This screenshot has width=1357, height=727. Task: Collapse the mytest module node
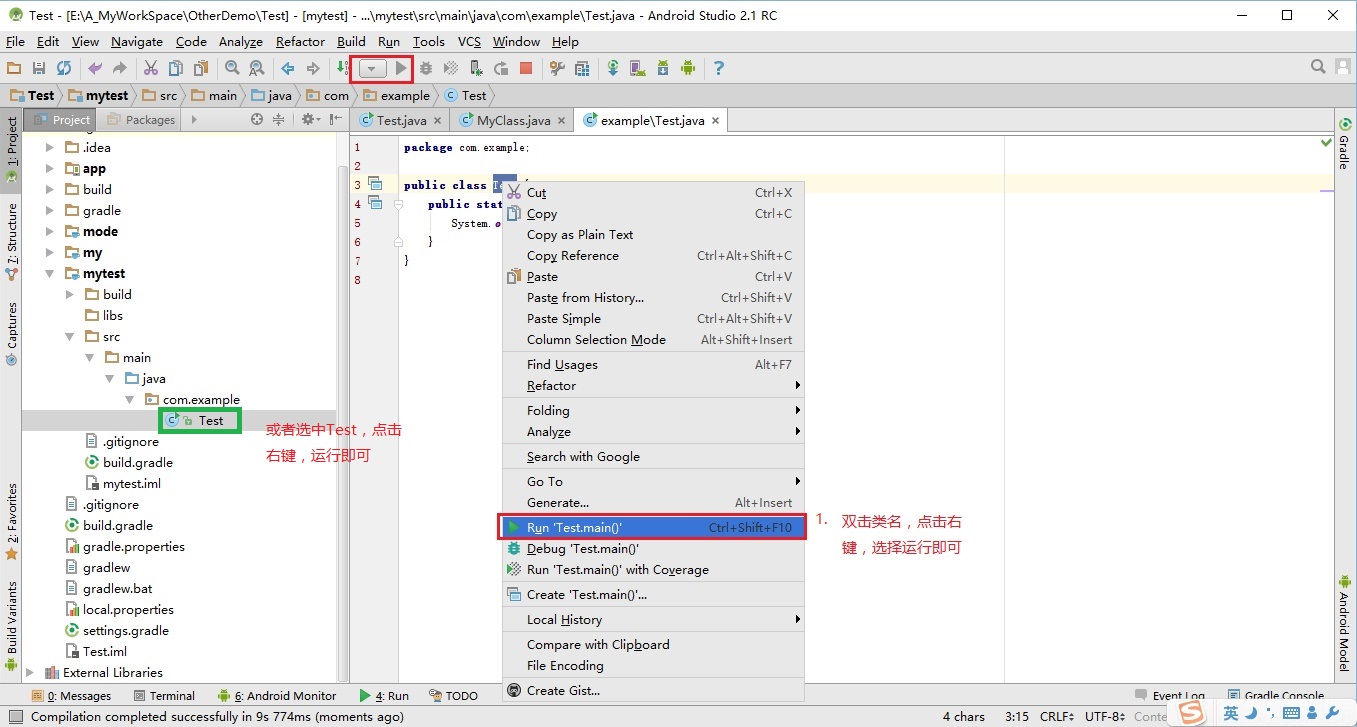[50, 274]
